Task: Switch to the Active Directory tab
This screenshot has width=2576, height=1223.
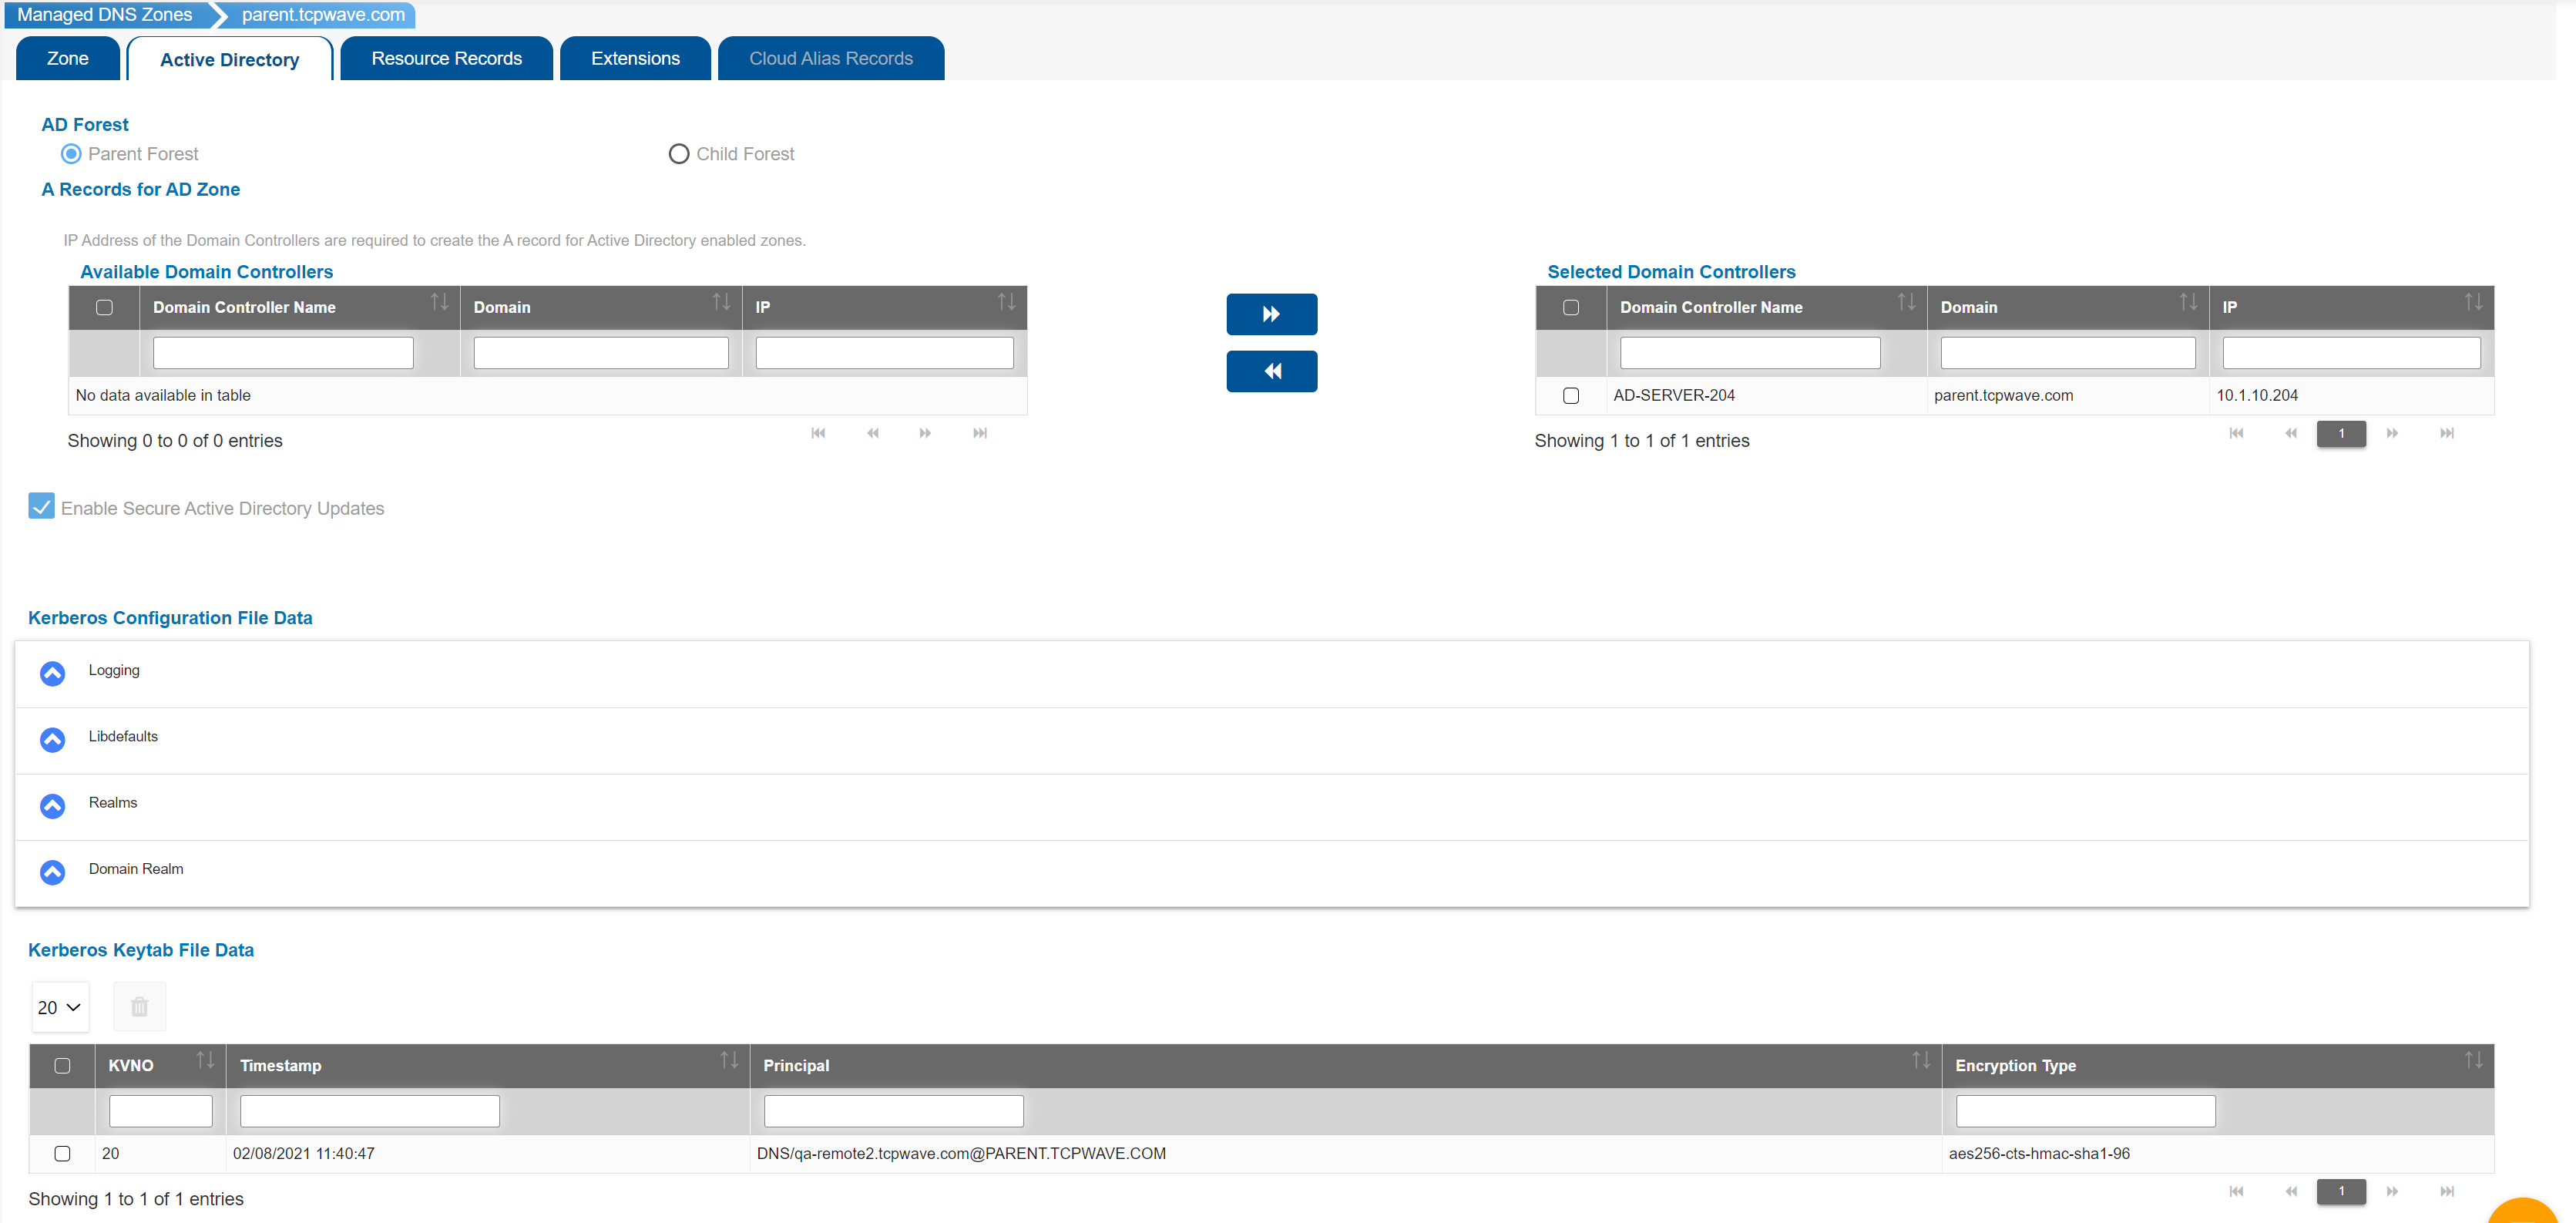Action: click(x=230, y=59)
